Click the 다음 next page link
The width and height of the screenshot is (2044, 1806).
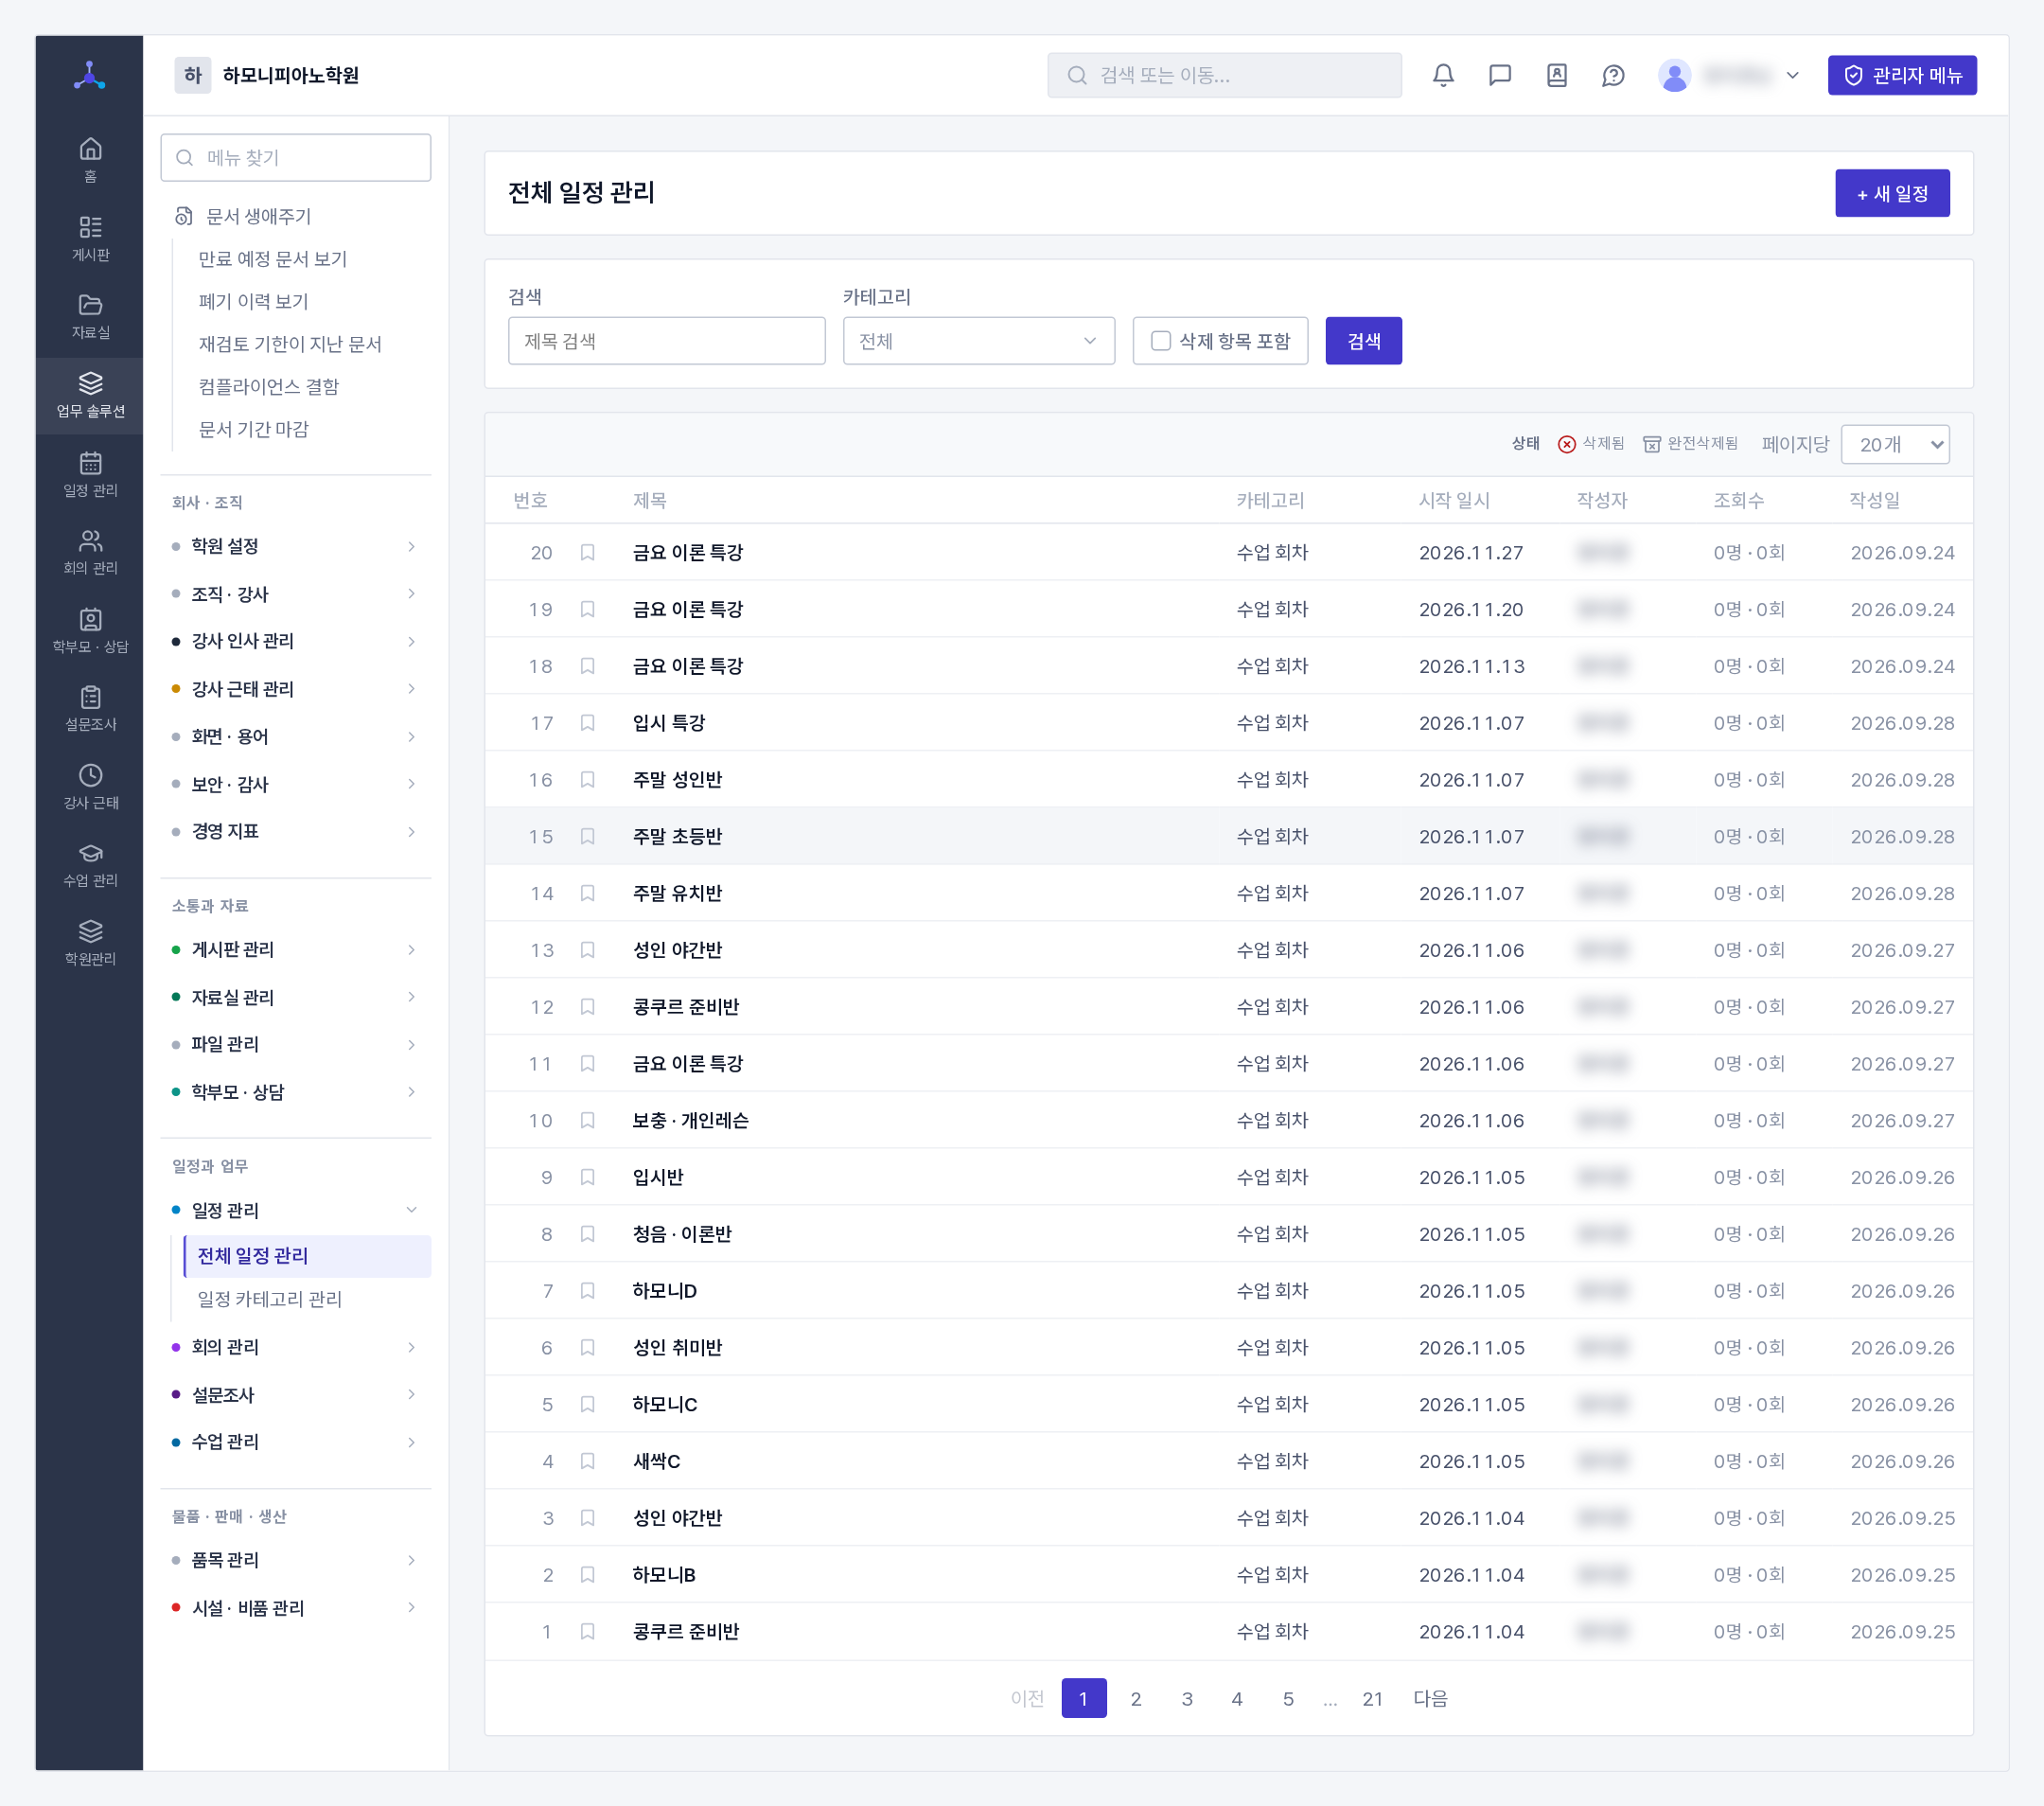(x=1430, y=1698)
